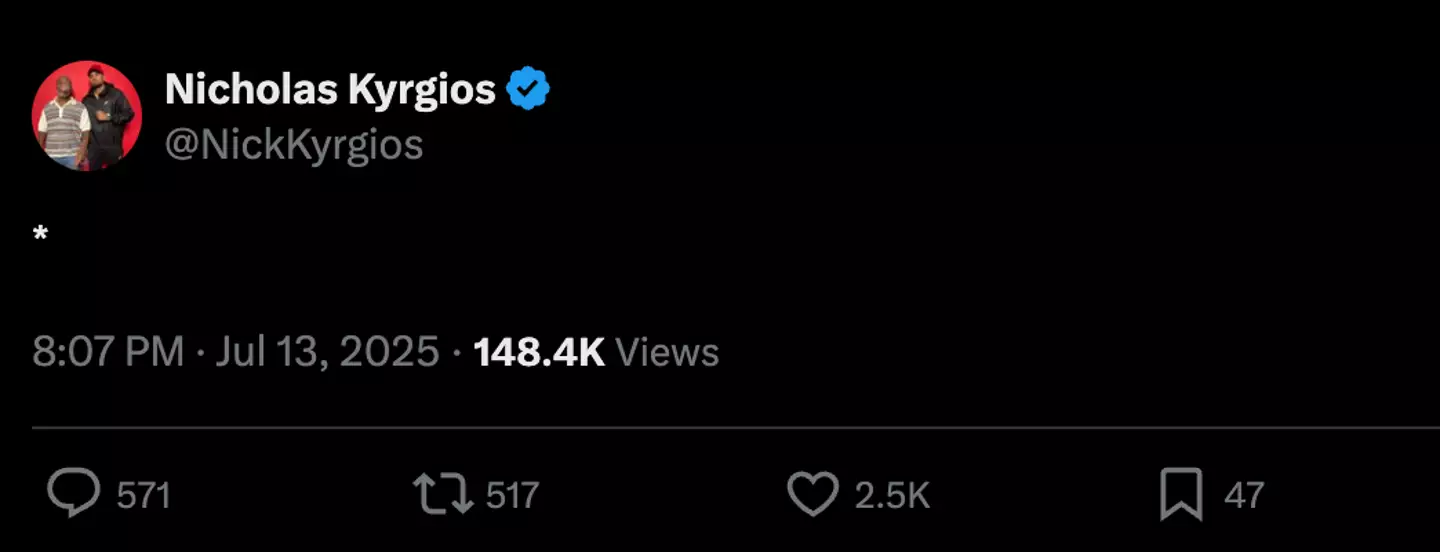Click the divider line above the action icons
The height and width of the screenshot is (552, 1440).
click(x=736, y=428)
